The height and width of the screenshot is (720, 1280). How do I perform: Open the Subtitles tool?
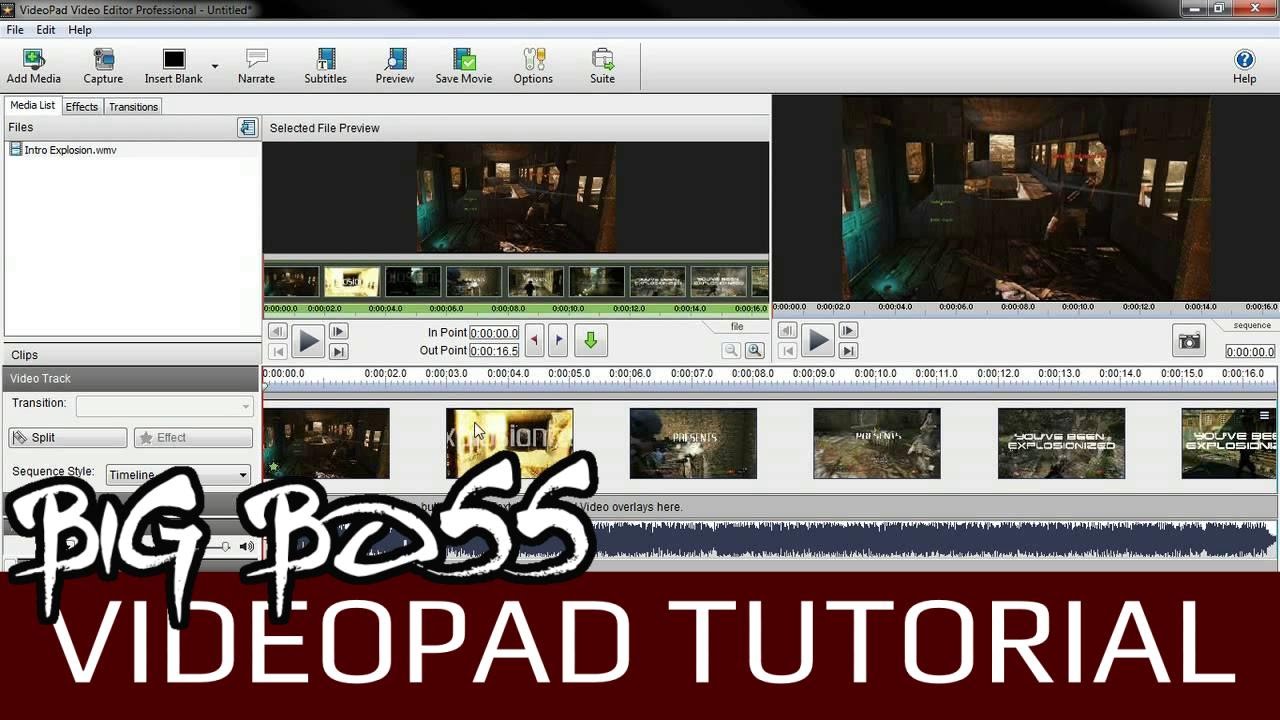[x=326, y=67]
